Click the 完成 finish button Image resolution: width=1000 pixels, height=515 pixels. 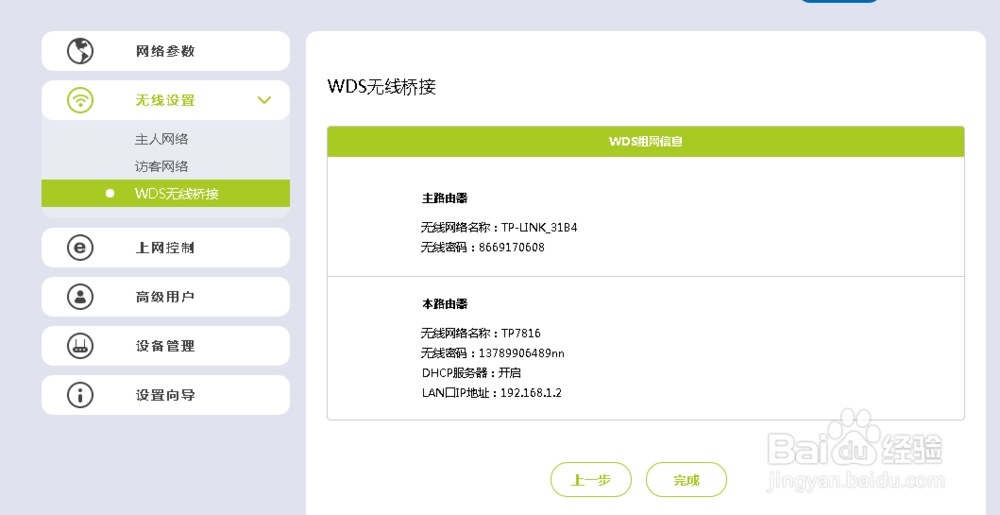tap(686, 479)
